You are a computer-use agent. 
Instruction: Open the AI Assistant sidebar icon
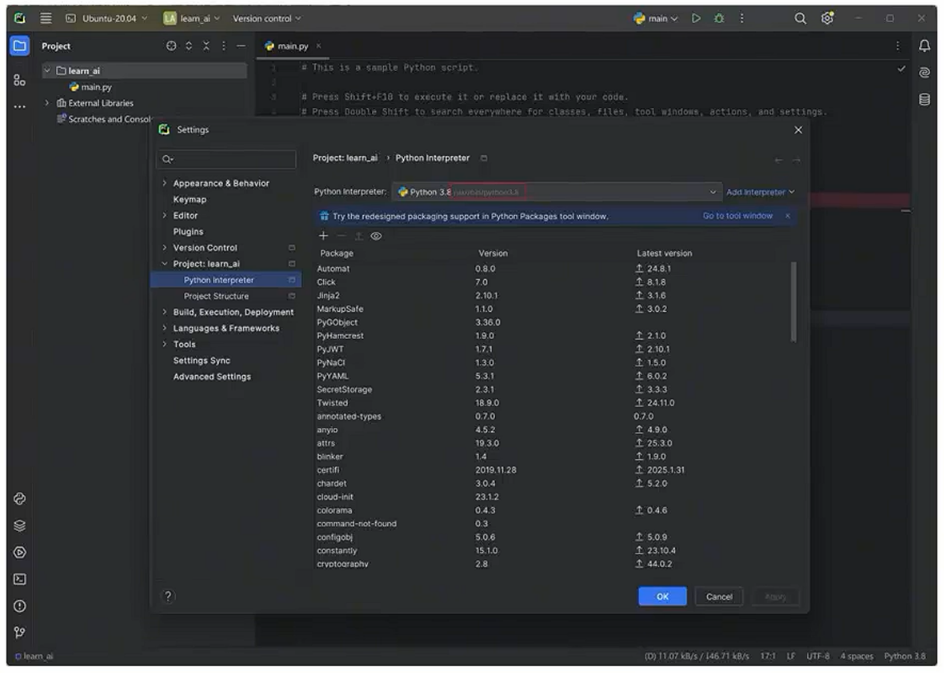(x=924, y=72)
